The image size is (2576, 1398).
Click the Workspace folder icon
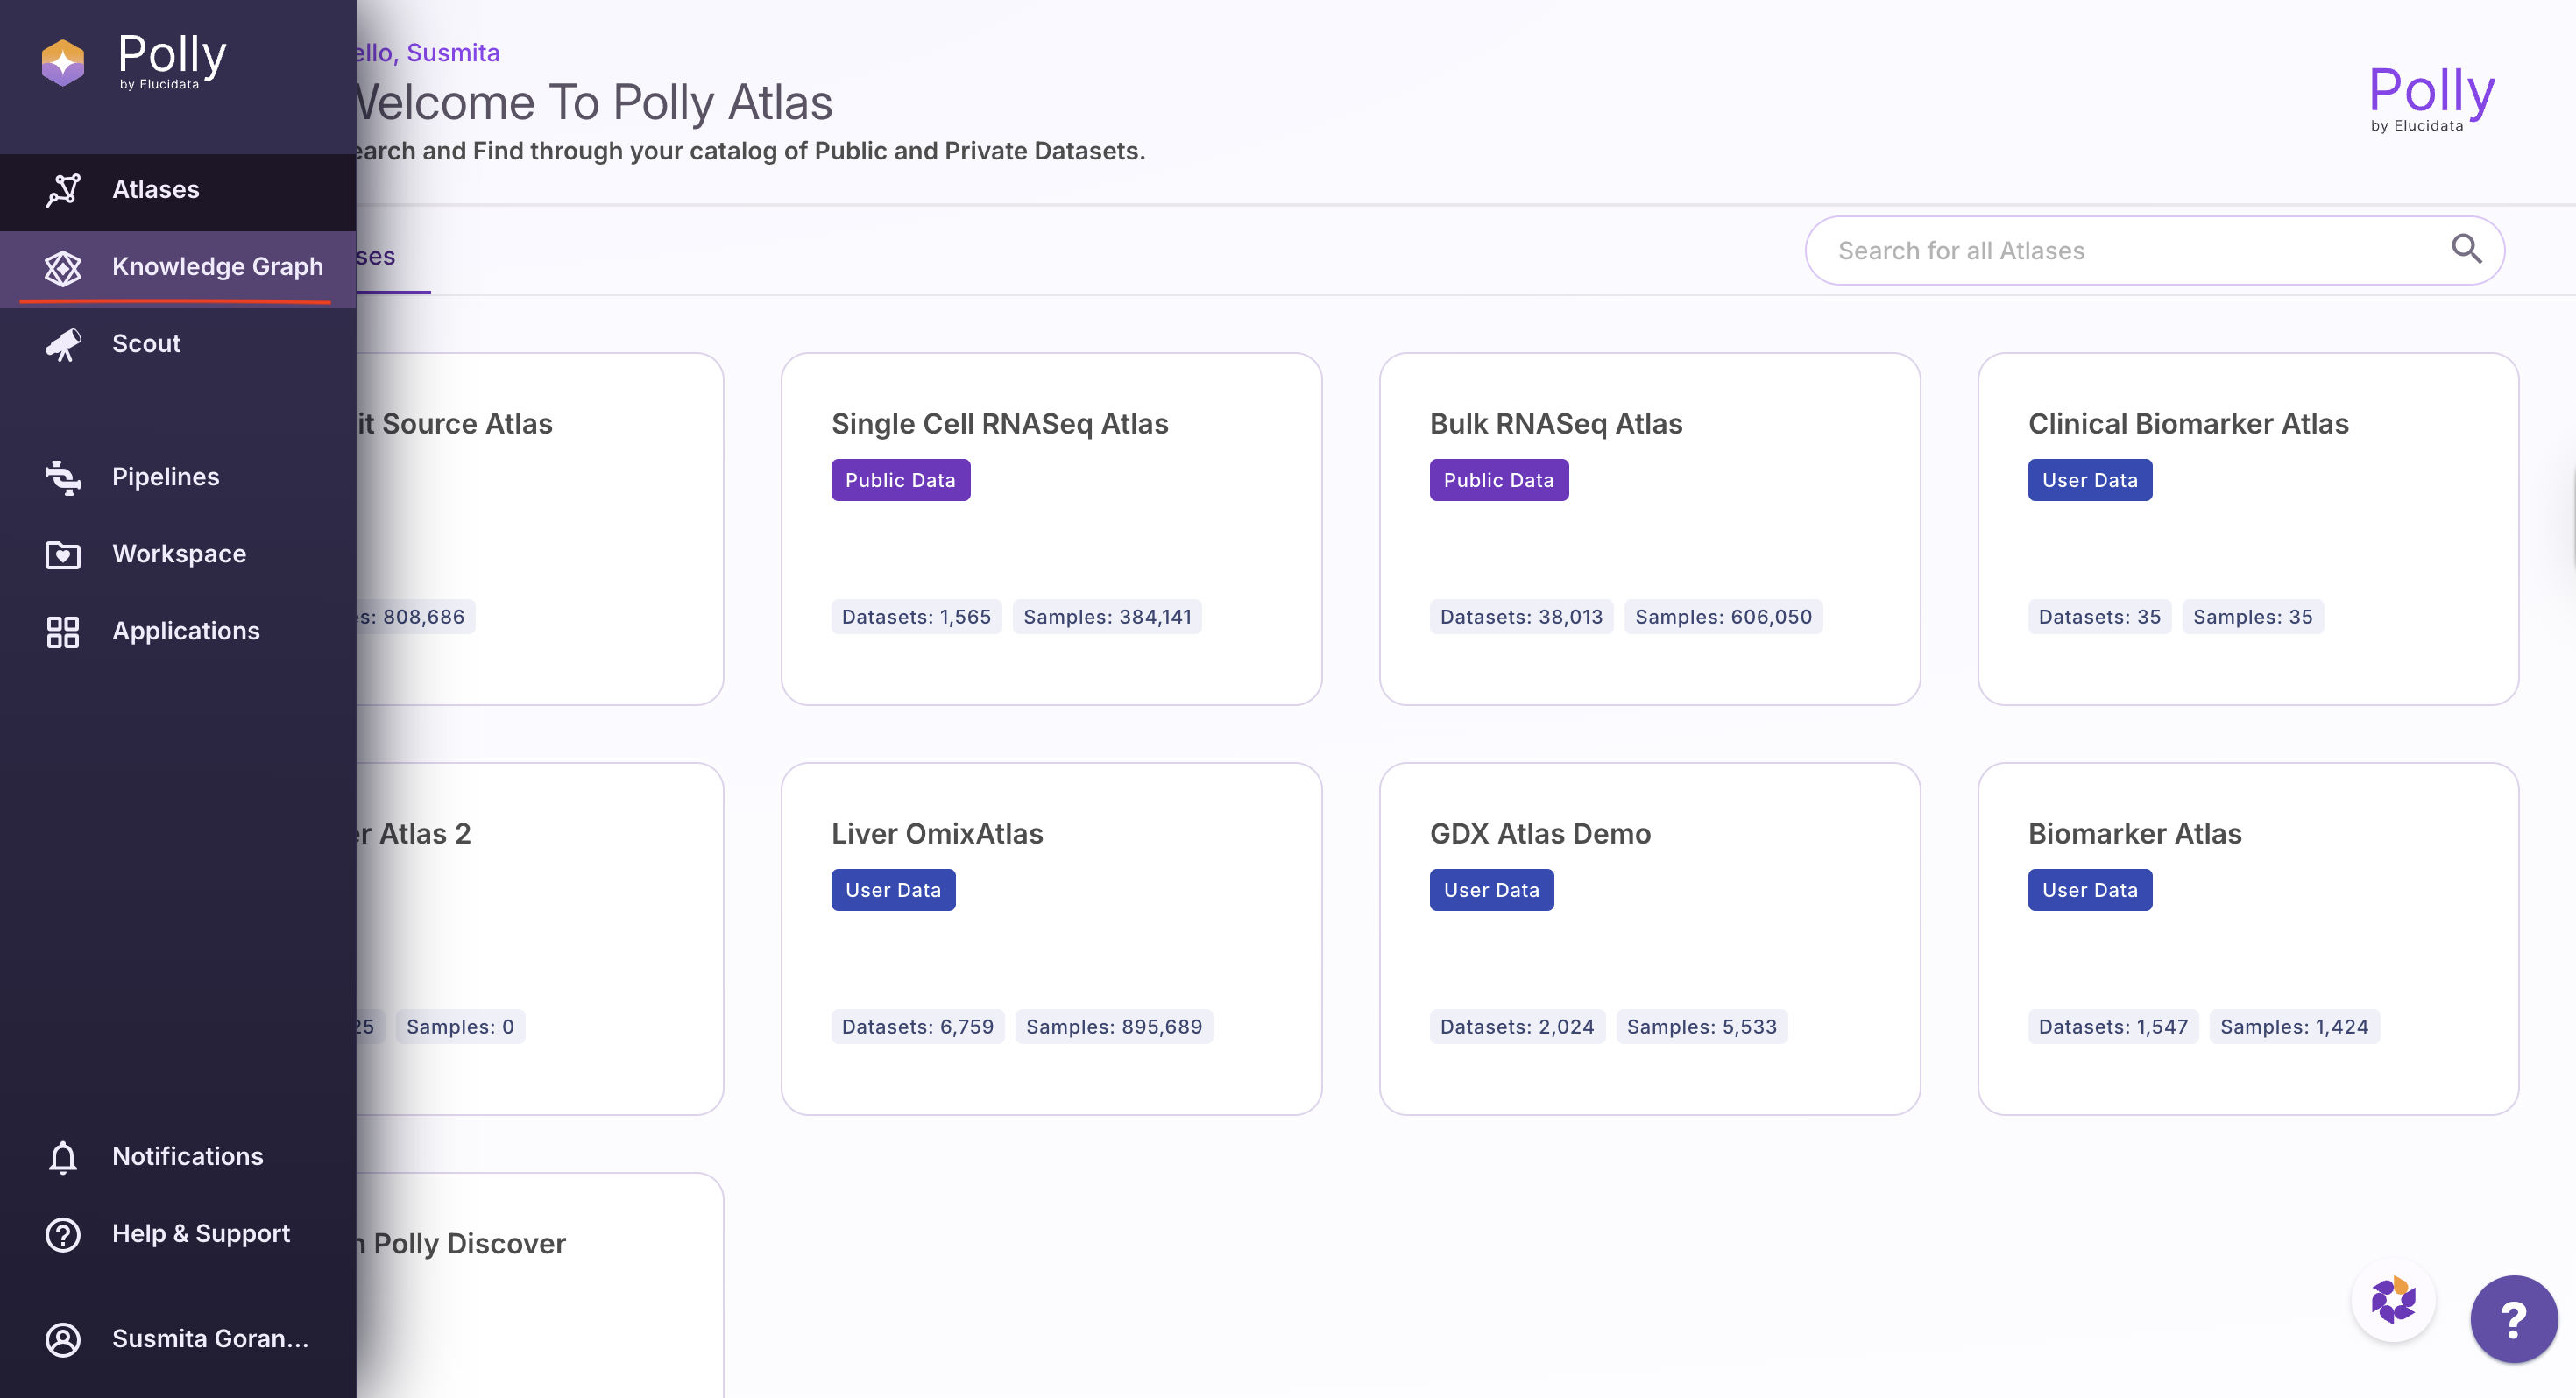click(63, 554)
